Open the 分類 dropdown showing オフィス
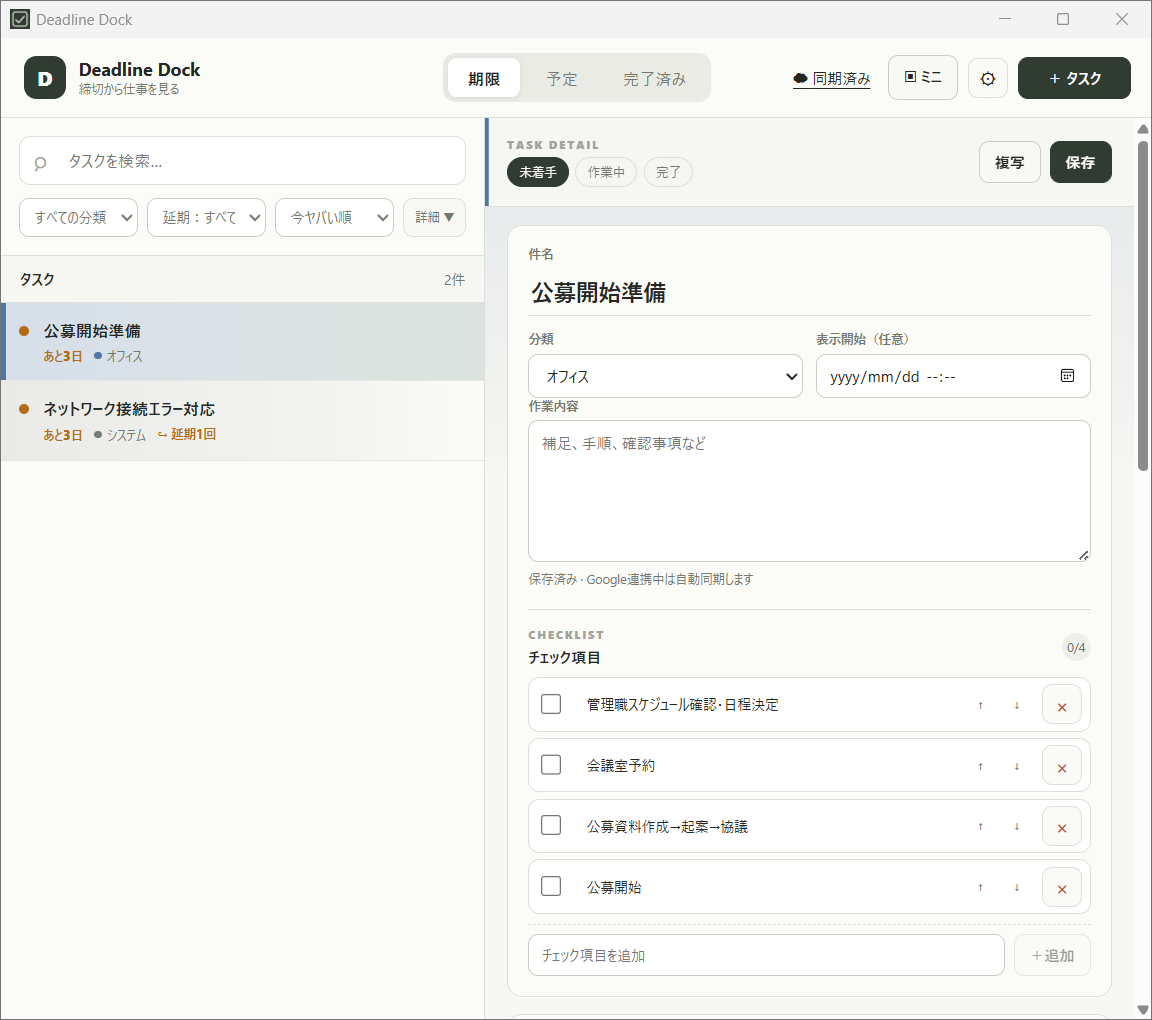 pyautogui.click(x=665, y=376)
